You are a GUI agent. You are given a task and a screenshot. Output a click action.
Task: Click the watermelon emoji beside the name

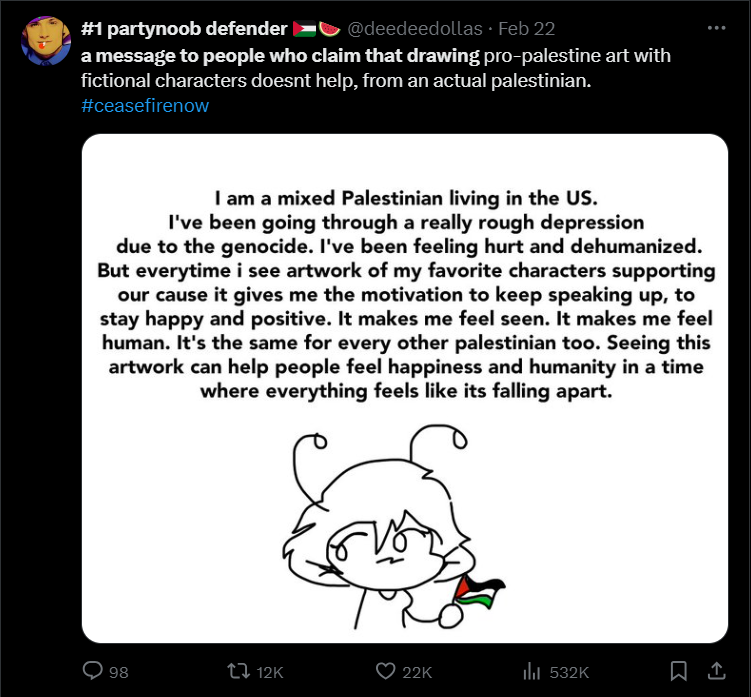[329, 28]
